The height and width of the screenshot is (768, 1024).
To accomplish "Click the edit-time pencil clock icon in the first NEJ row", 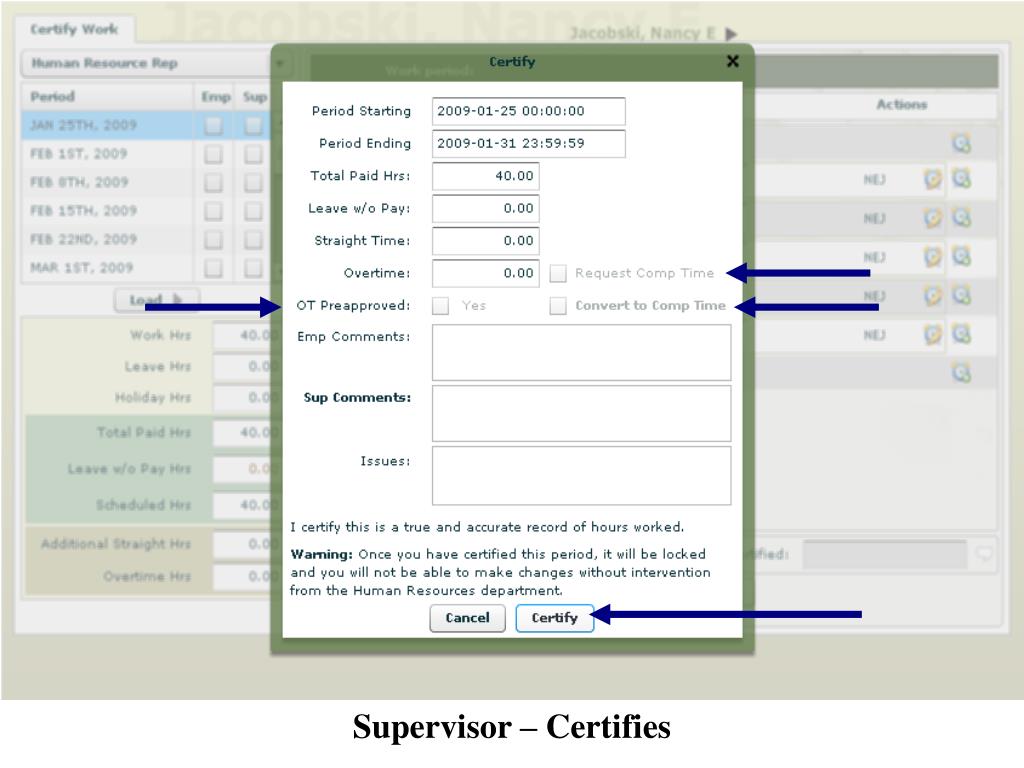I will [x=933, y=178].
